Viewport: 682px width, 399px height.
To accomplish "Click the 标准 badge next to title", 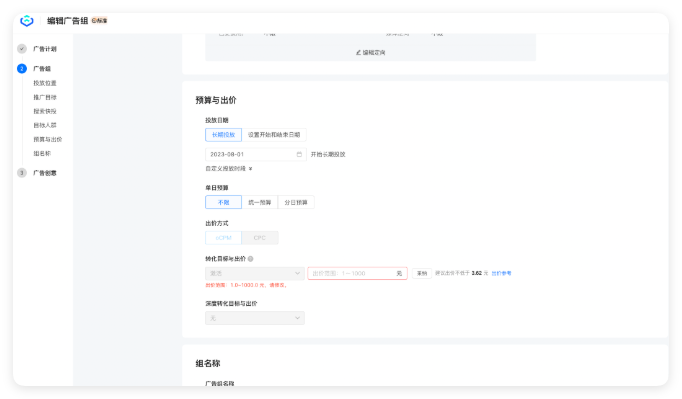I will [x=99, y=20].
